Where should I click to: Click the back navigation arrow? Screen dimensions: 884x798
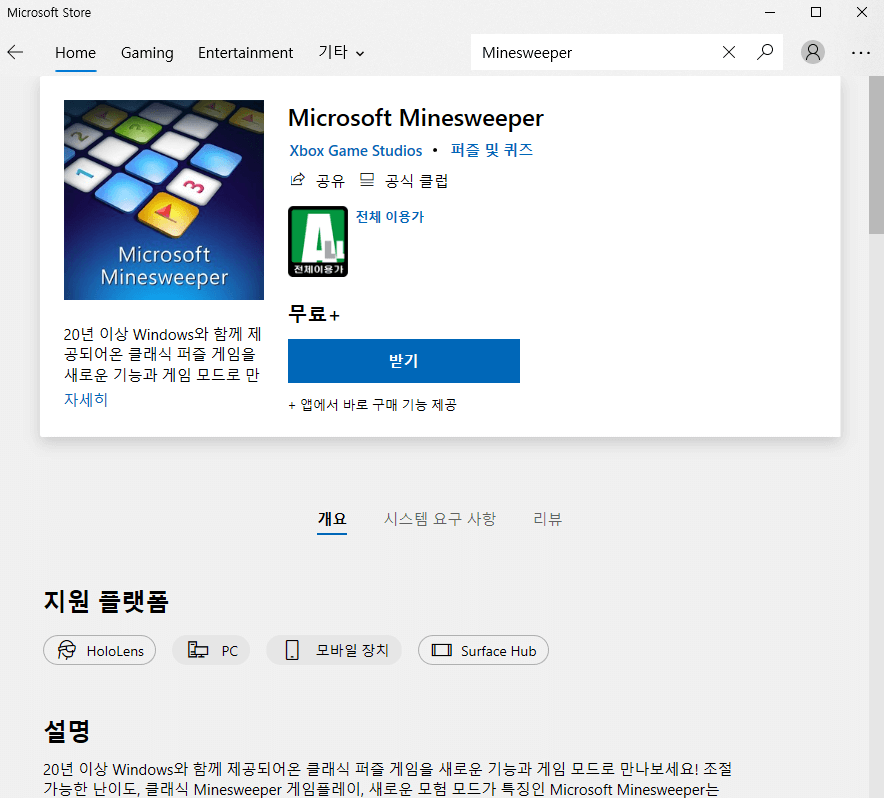tap(16, 52)
